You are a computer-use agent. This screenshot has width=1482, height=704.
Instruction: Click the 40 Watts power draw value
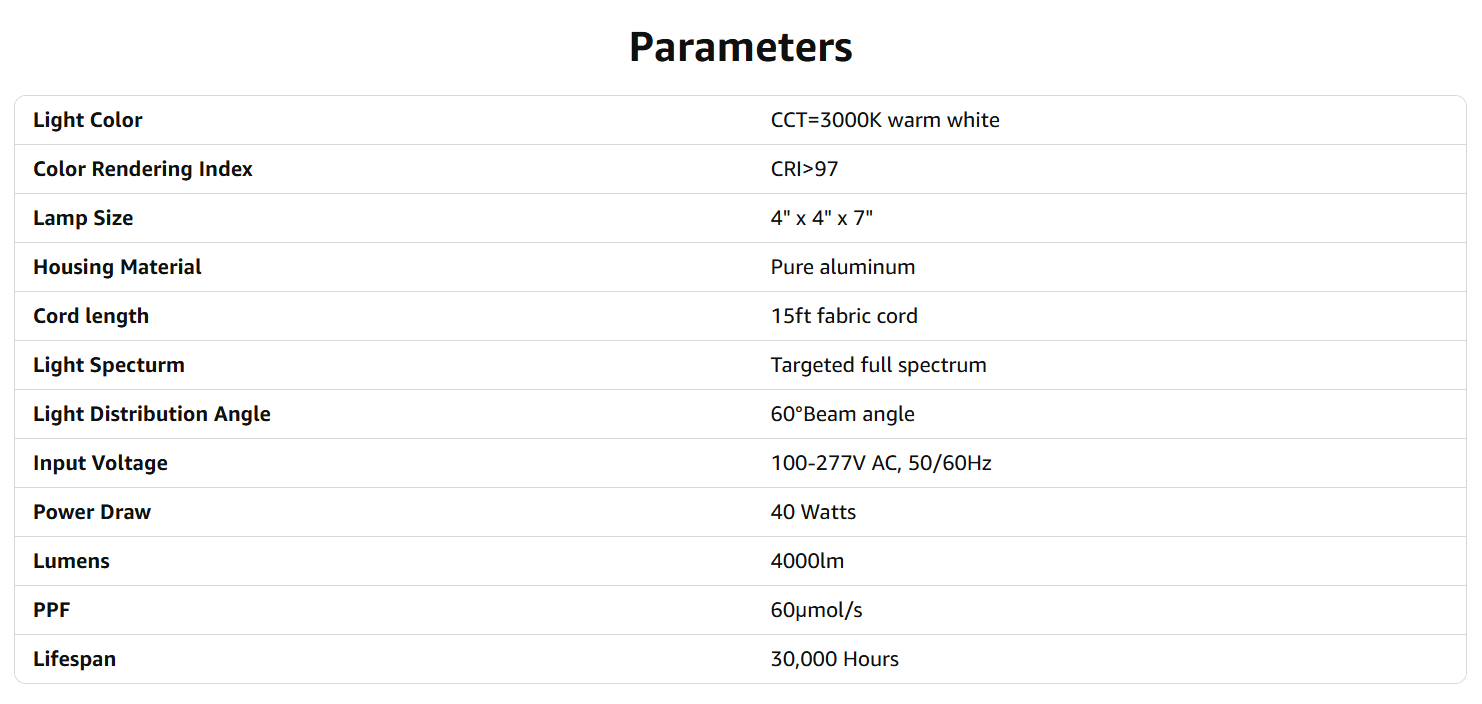(x=813, y=512)
